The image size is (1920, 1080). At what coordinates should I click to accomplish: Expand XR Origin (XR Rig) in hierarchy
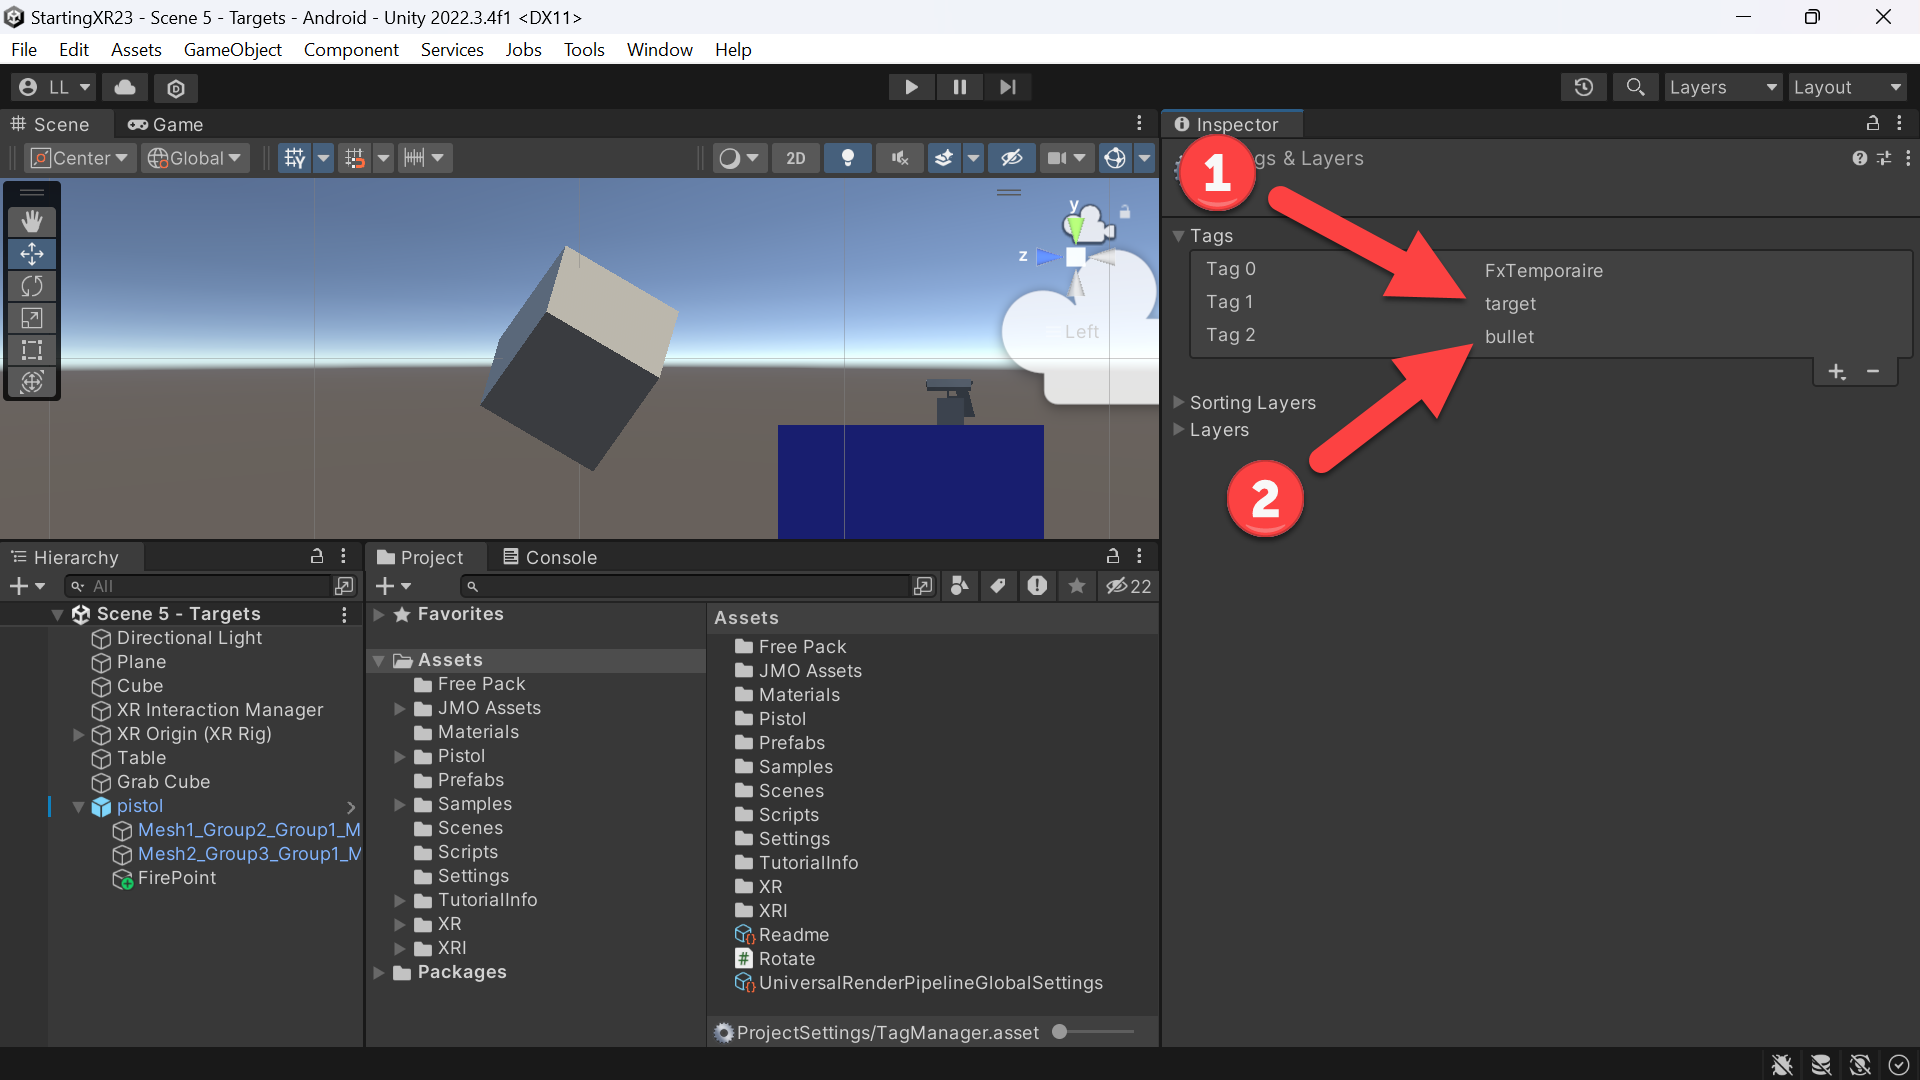coord(78,734)
